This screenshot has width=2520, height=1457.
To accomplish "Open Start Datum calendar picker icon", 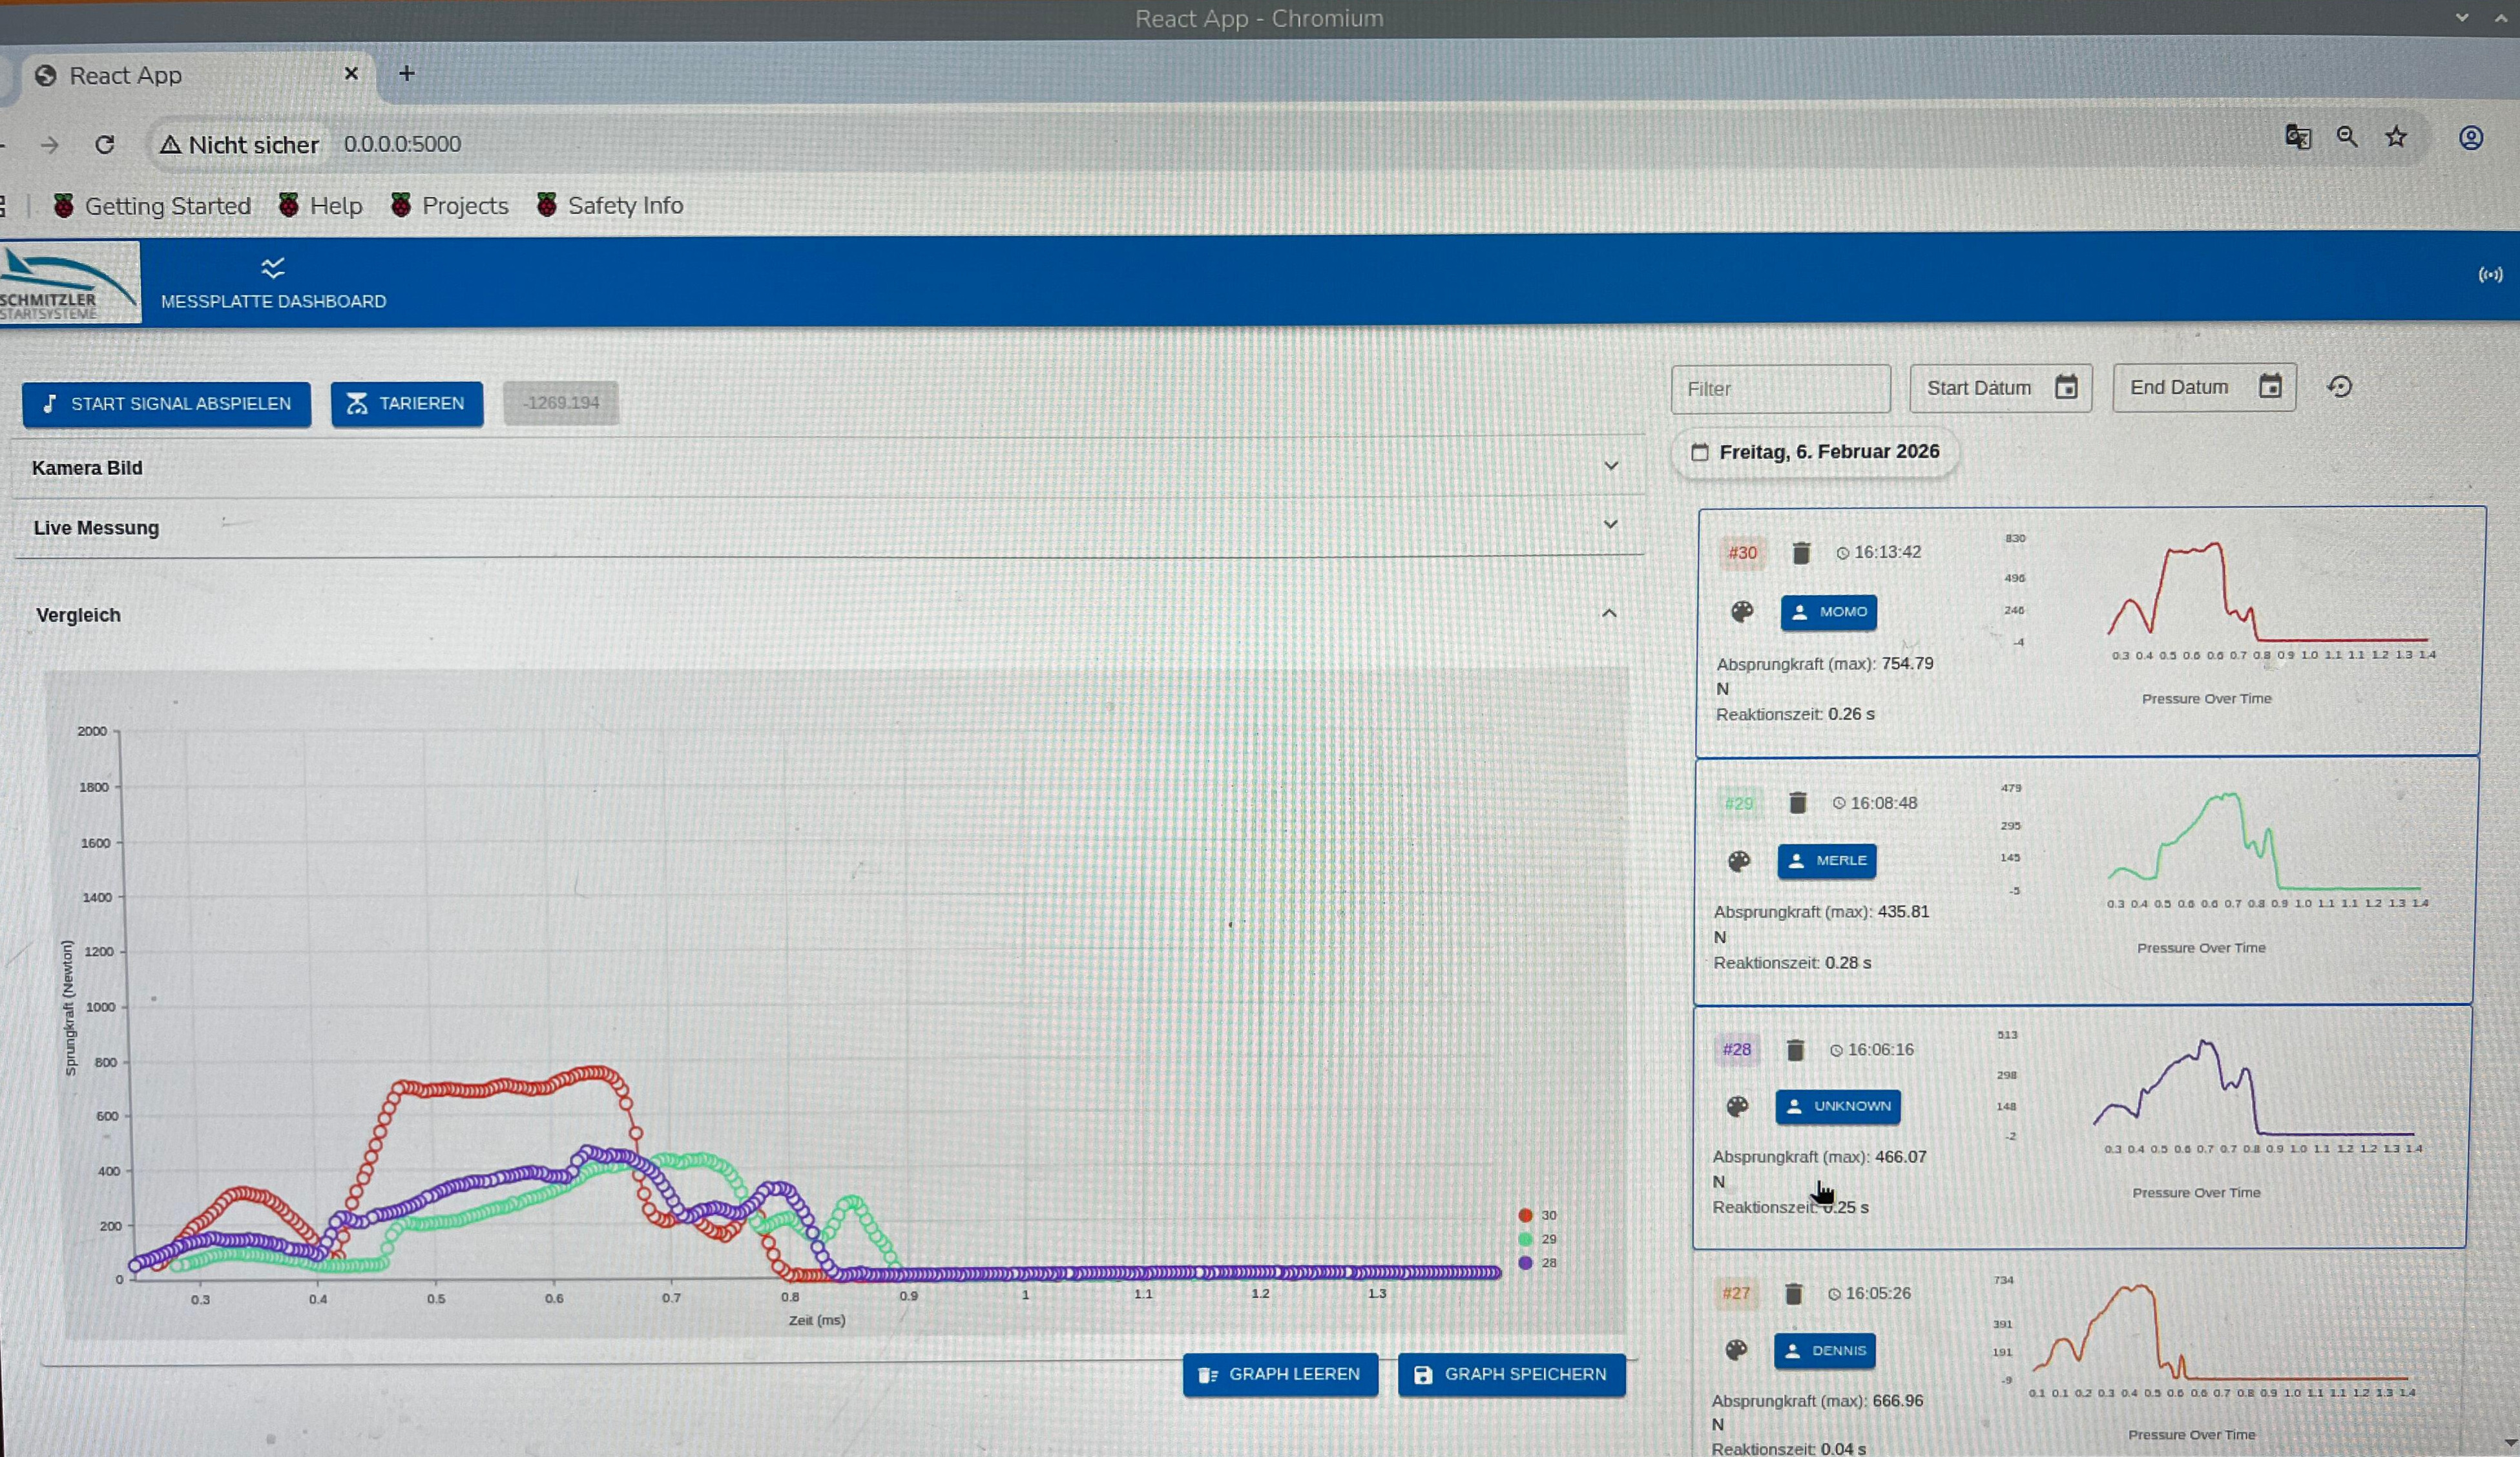I will [x=2066, y=388].
